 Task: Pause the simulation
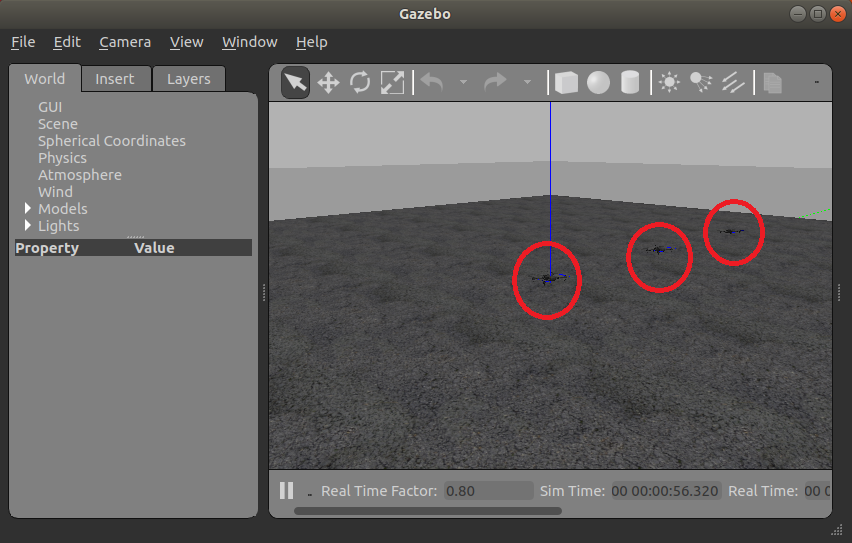pos(286,490)
